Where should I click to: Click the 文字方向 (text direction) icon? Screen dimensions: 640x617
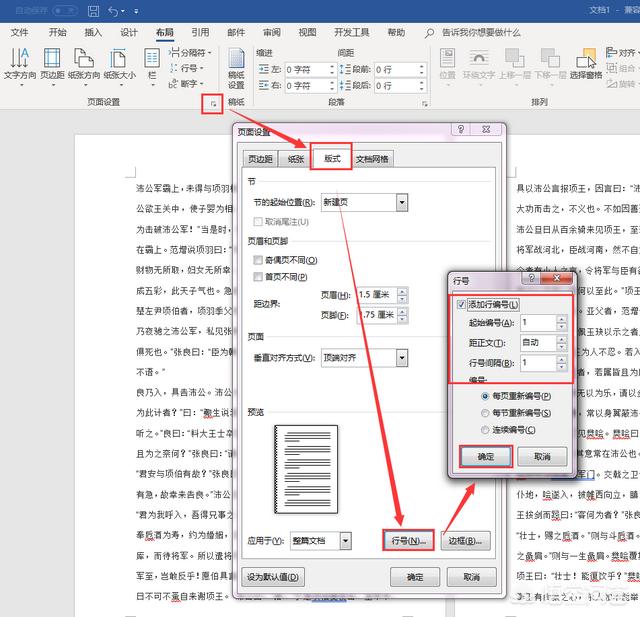tap(20, 62)
